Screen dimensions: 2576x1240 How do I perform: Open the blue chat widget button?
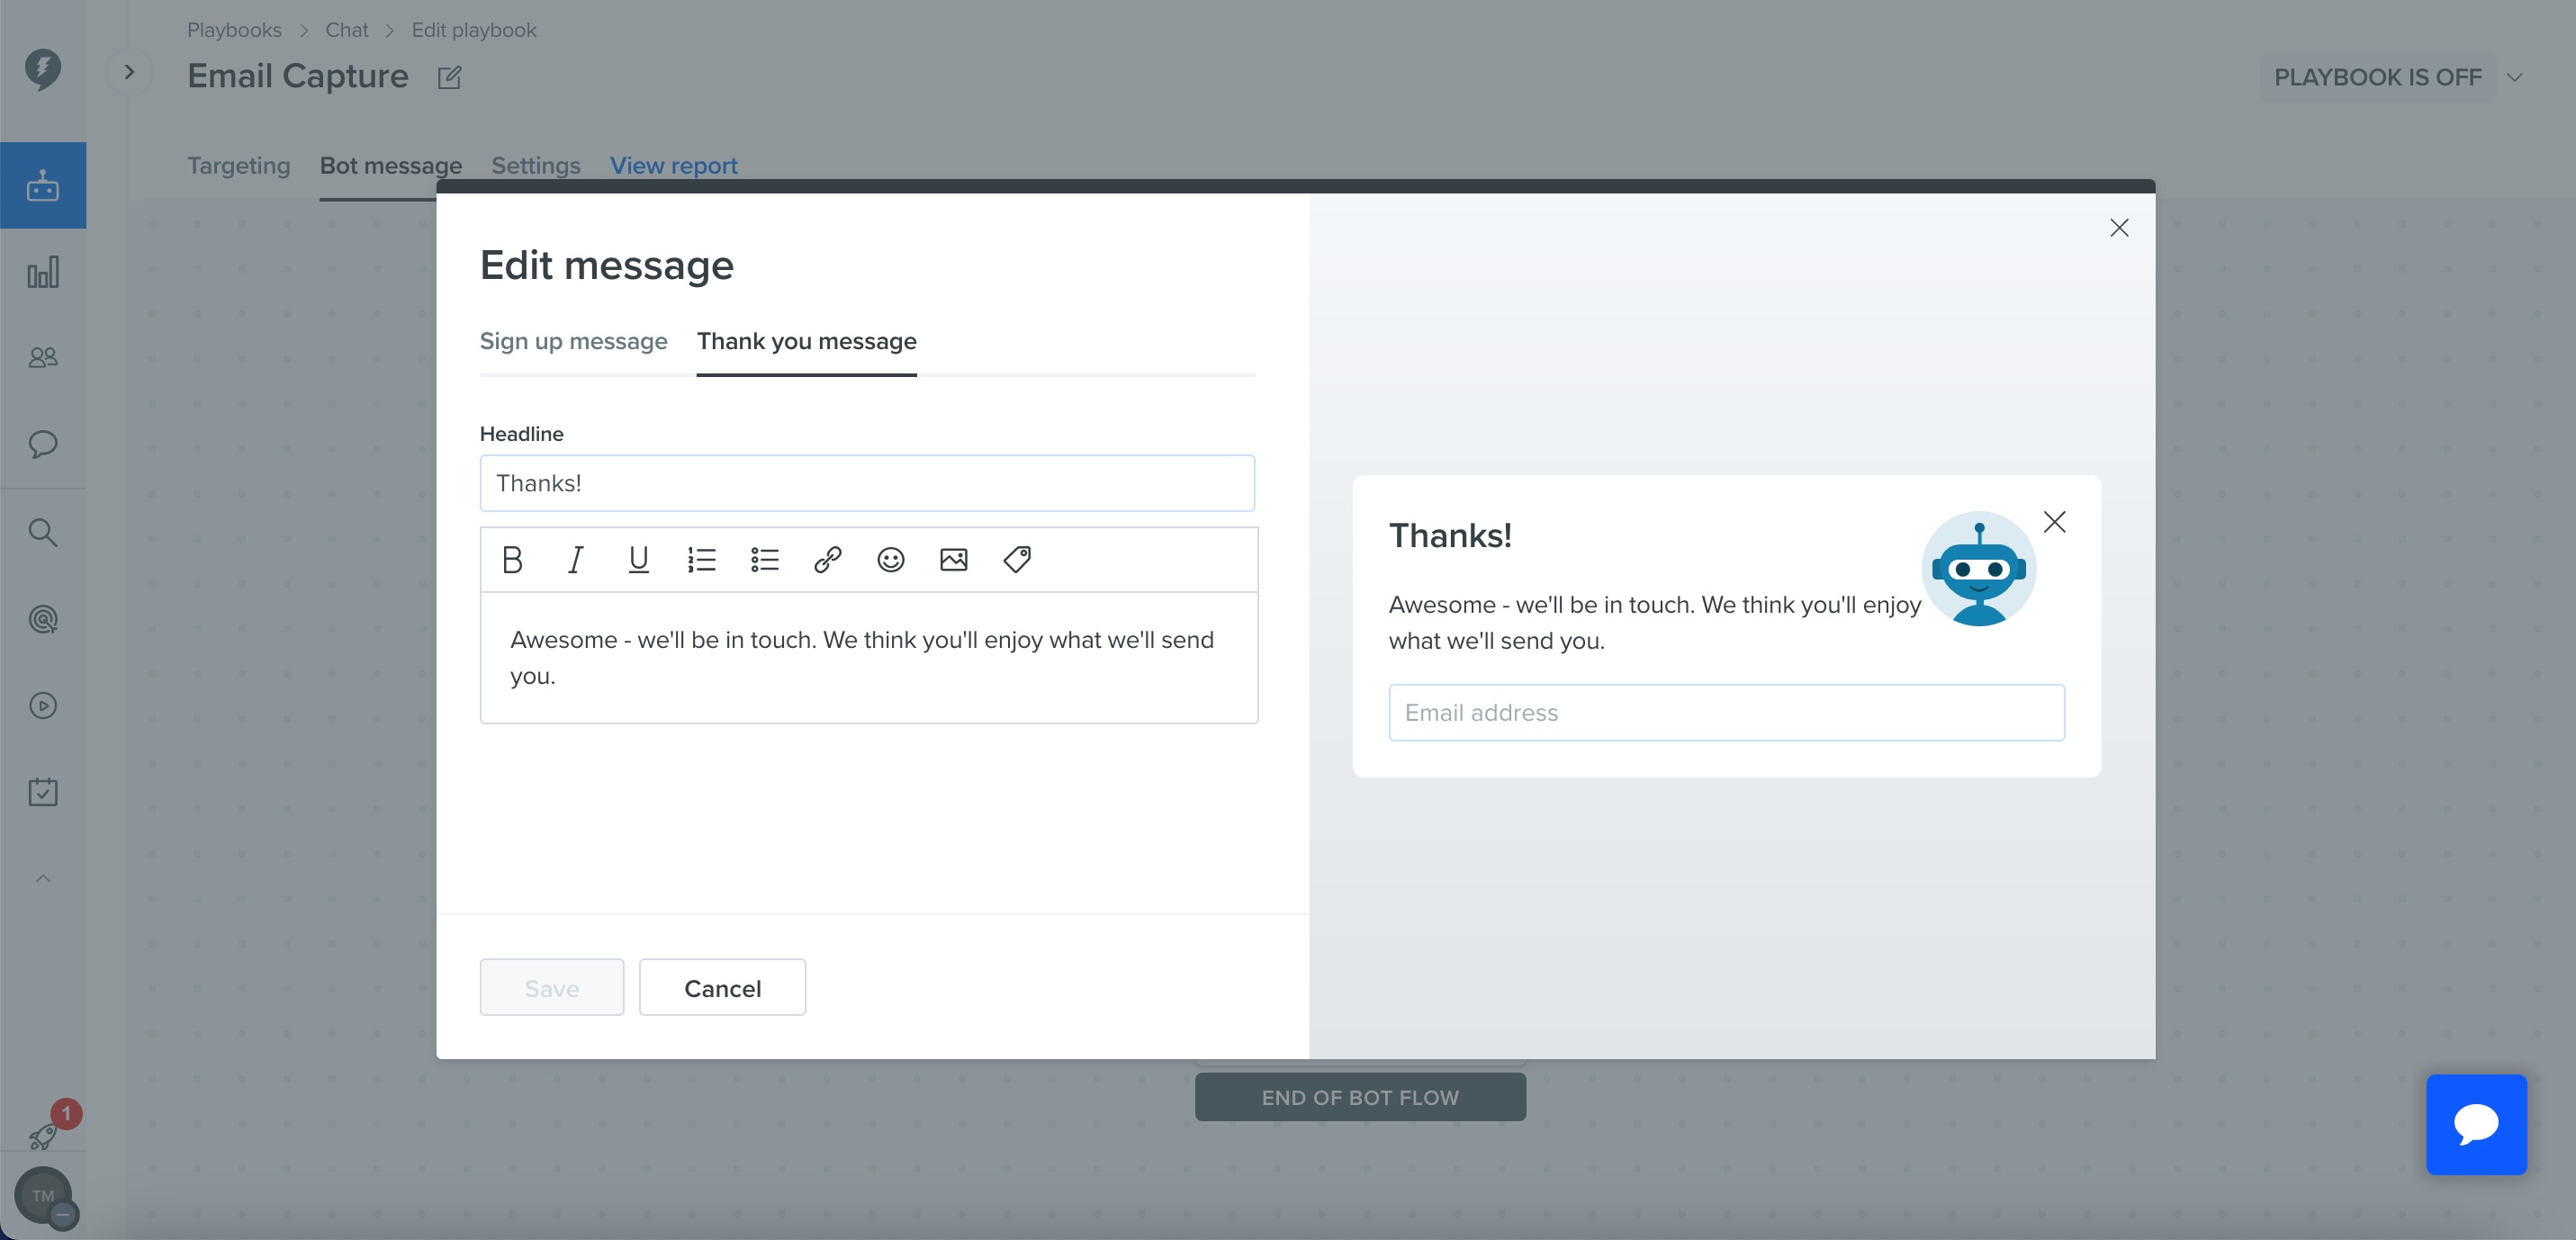pos(2476,1124)
